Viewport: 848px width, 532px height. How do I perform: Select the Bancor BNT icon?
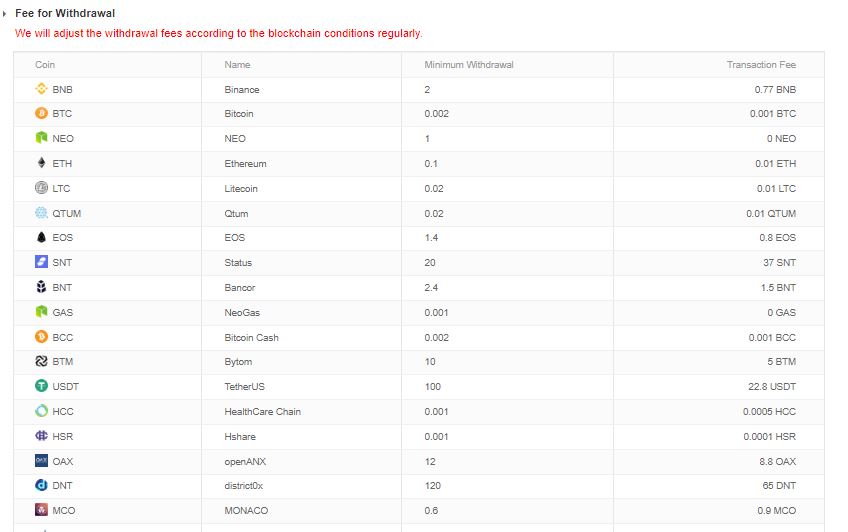[41, 287]
